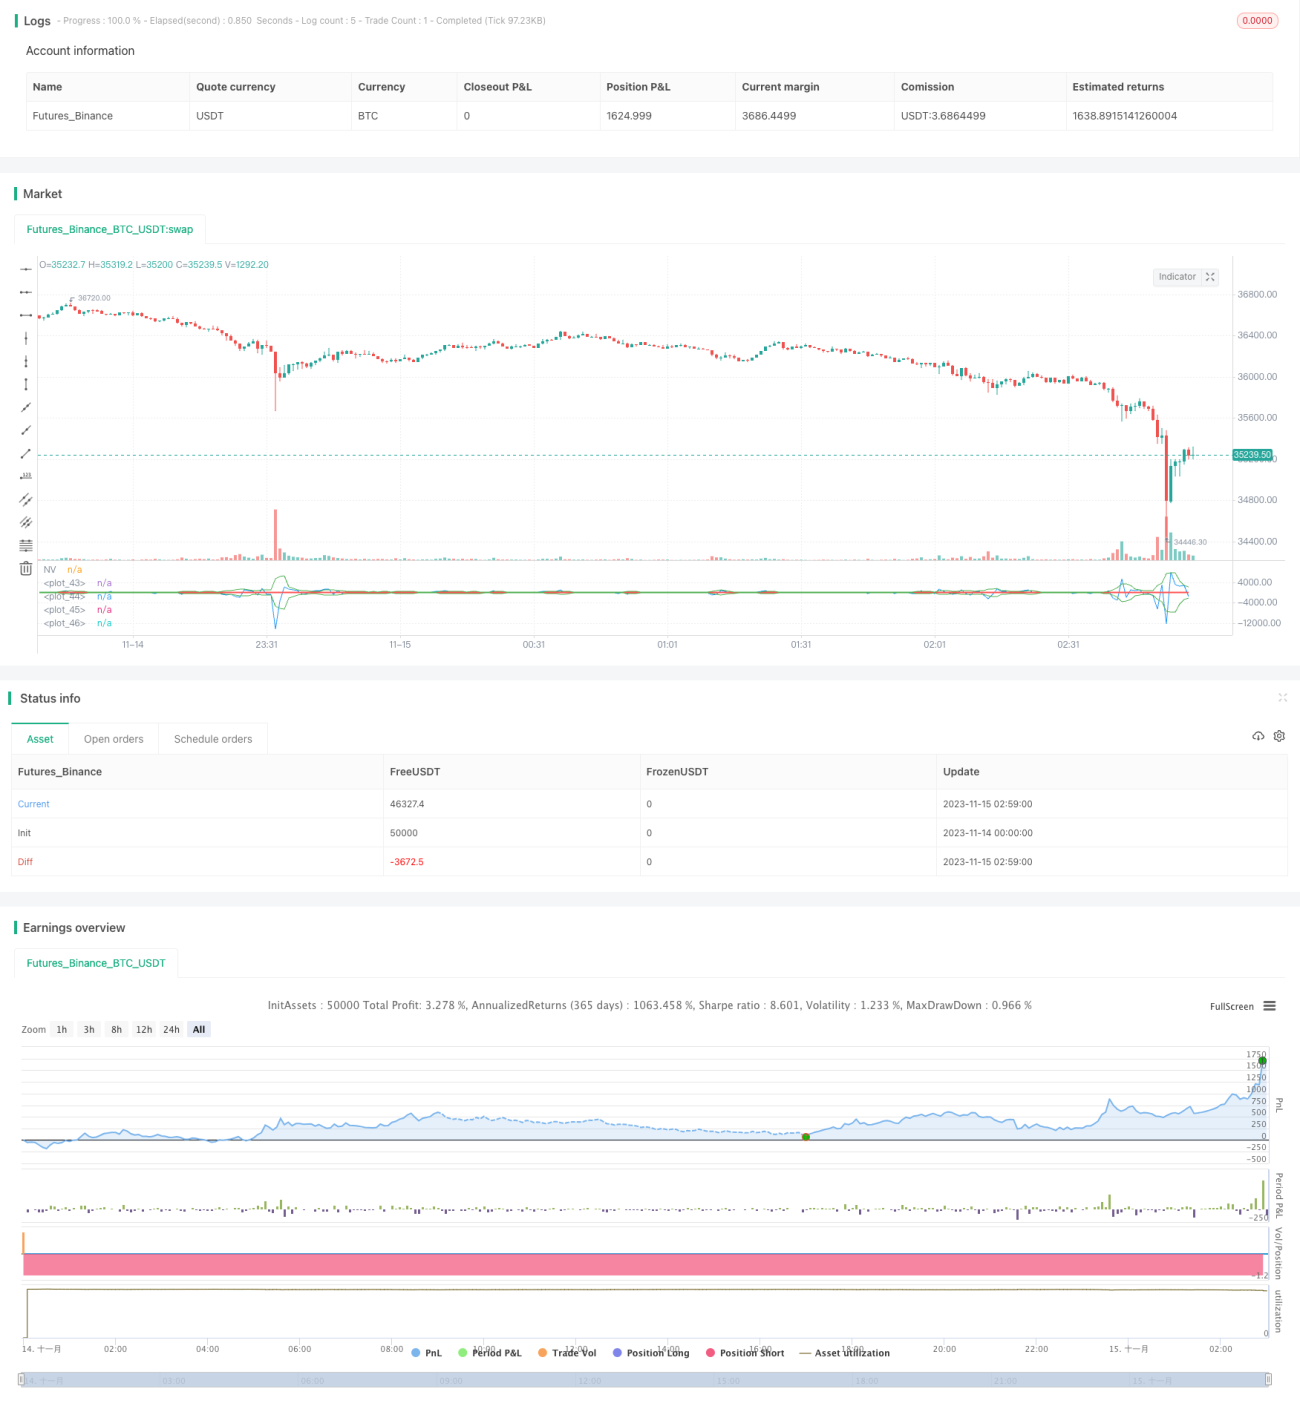The width and height of the screenshot is (1300, 1409).
Task: Click the right handle of range navigator
Action: [1268, 1379]
